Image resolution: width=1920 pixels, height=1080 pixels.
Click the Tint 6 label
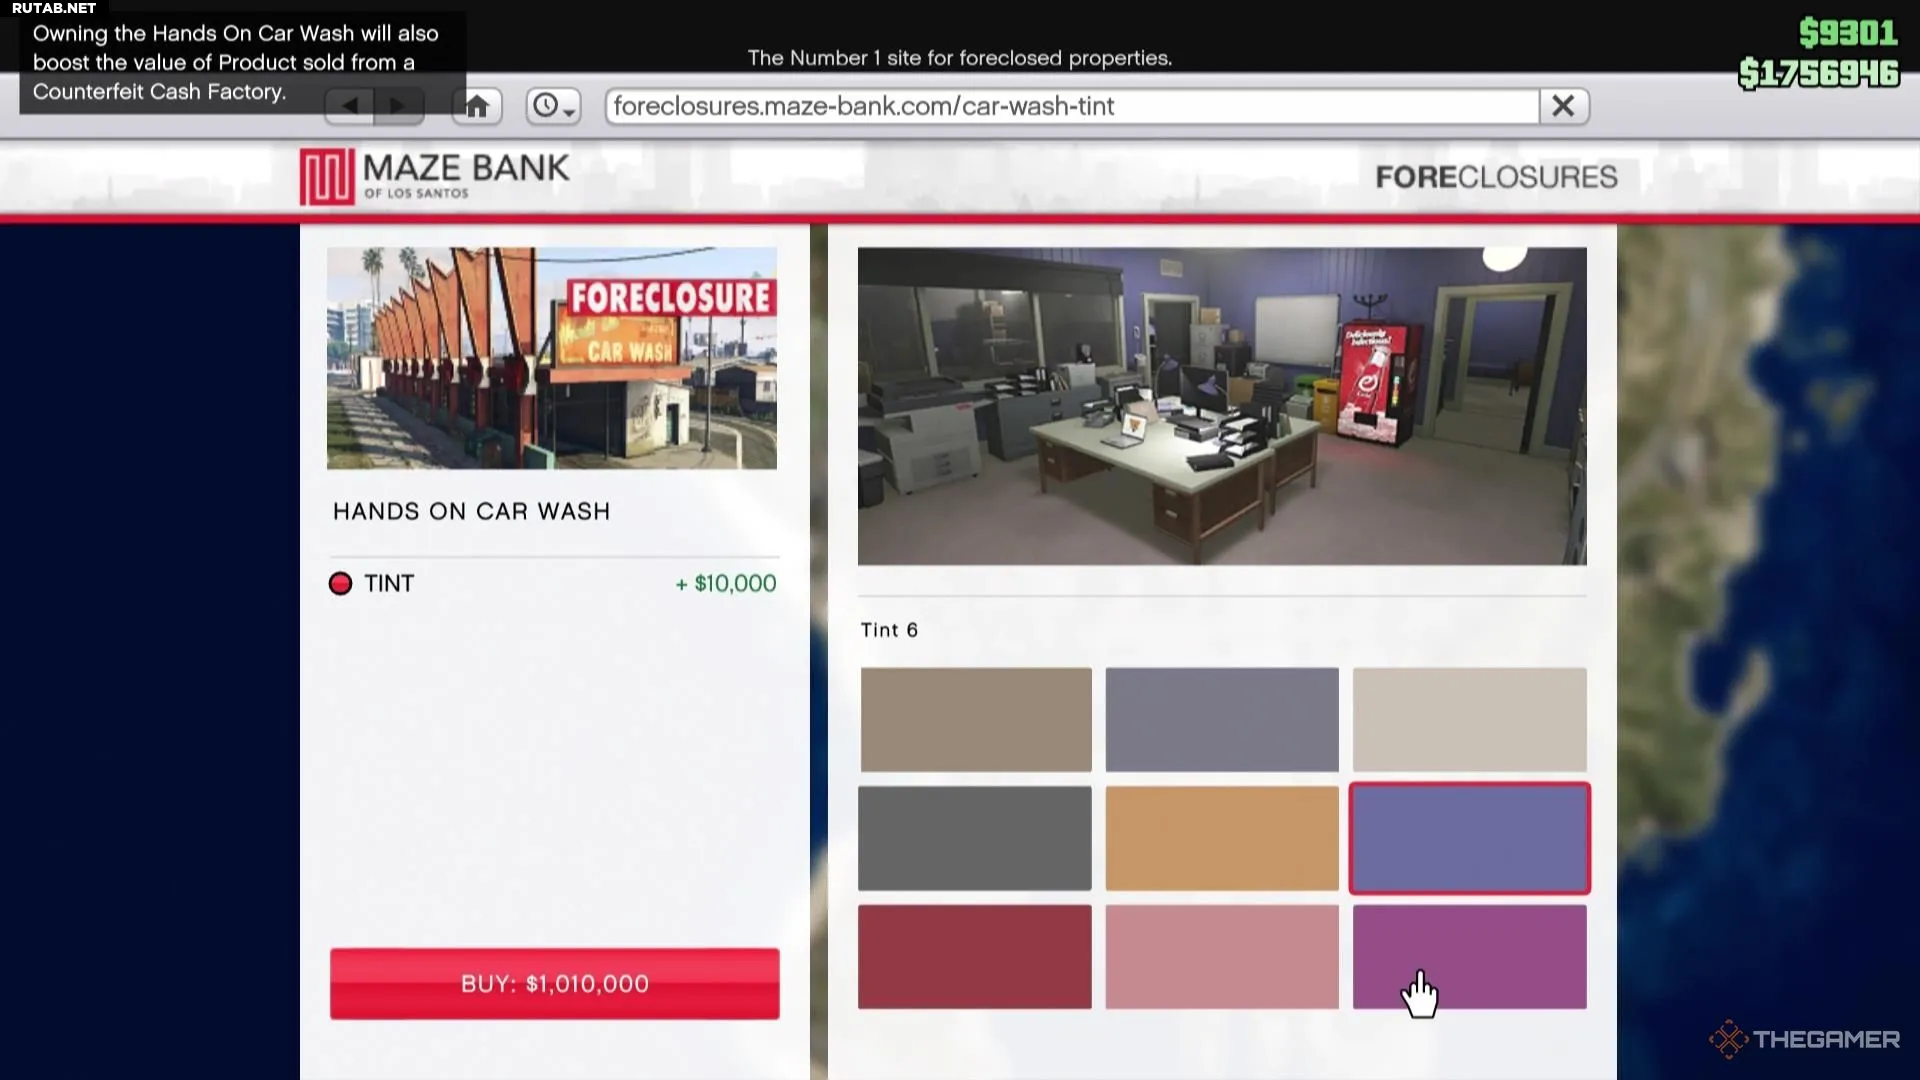click(889, 630)
